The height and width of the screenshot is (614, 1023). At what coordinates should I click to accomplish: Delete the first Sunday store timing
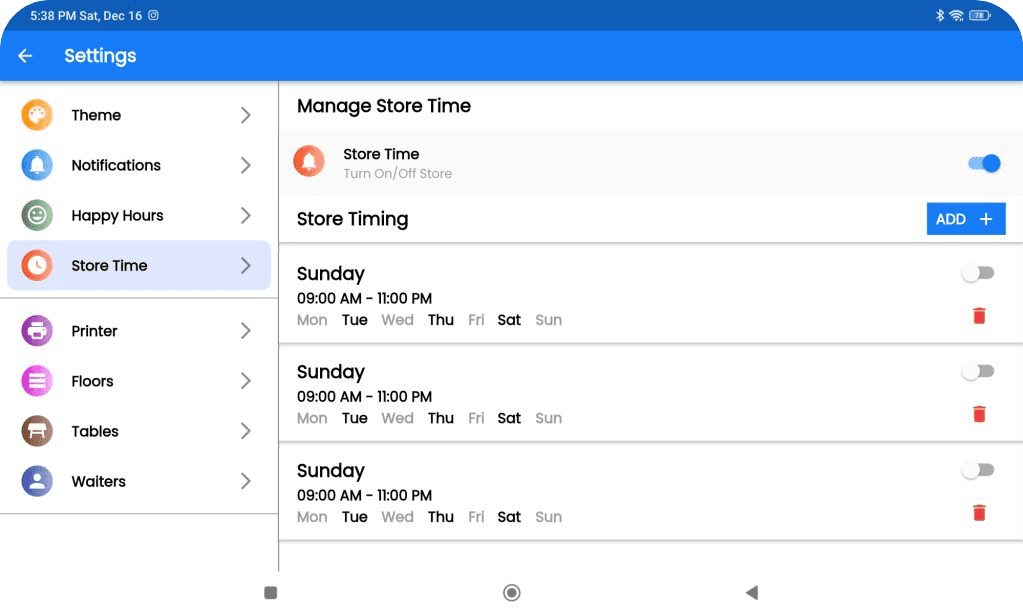point(979,316)
